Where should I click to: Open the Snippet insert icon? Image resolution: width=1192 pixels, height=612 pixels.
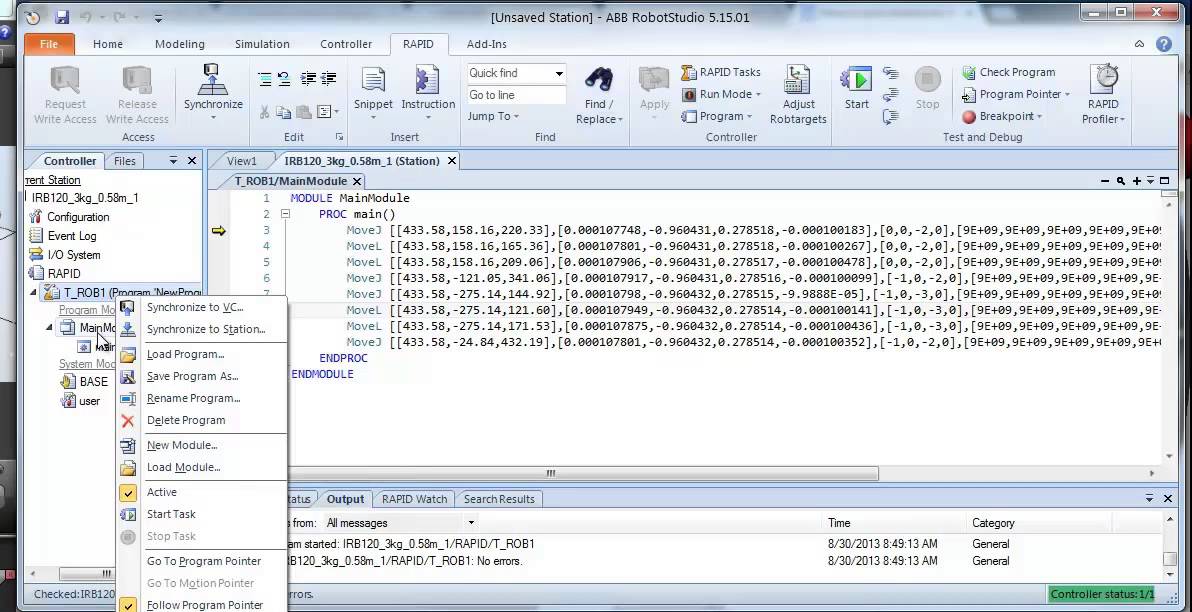click(373, 81)
